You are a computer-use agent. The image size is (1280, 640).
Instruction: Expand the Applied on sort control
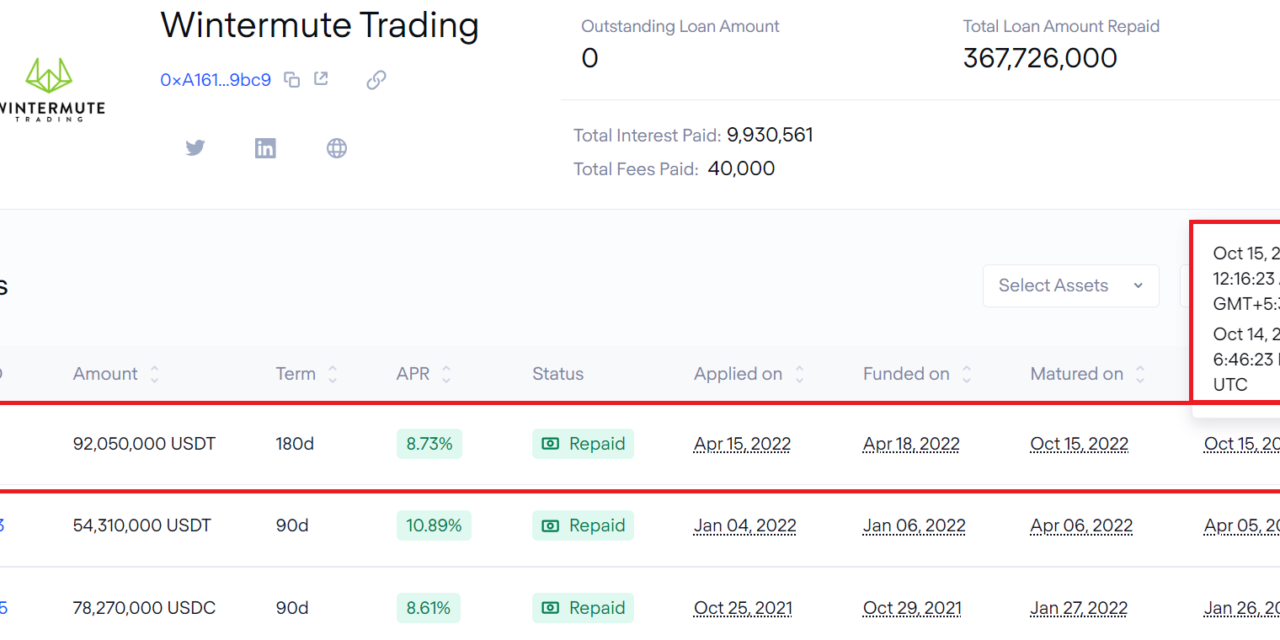pos(799,373)
